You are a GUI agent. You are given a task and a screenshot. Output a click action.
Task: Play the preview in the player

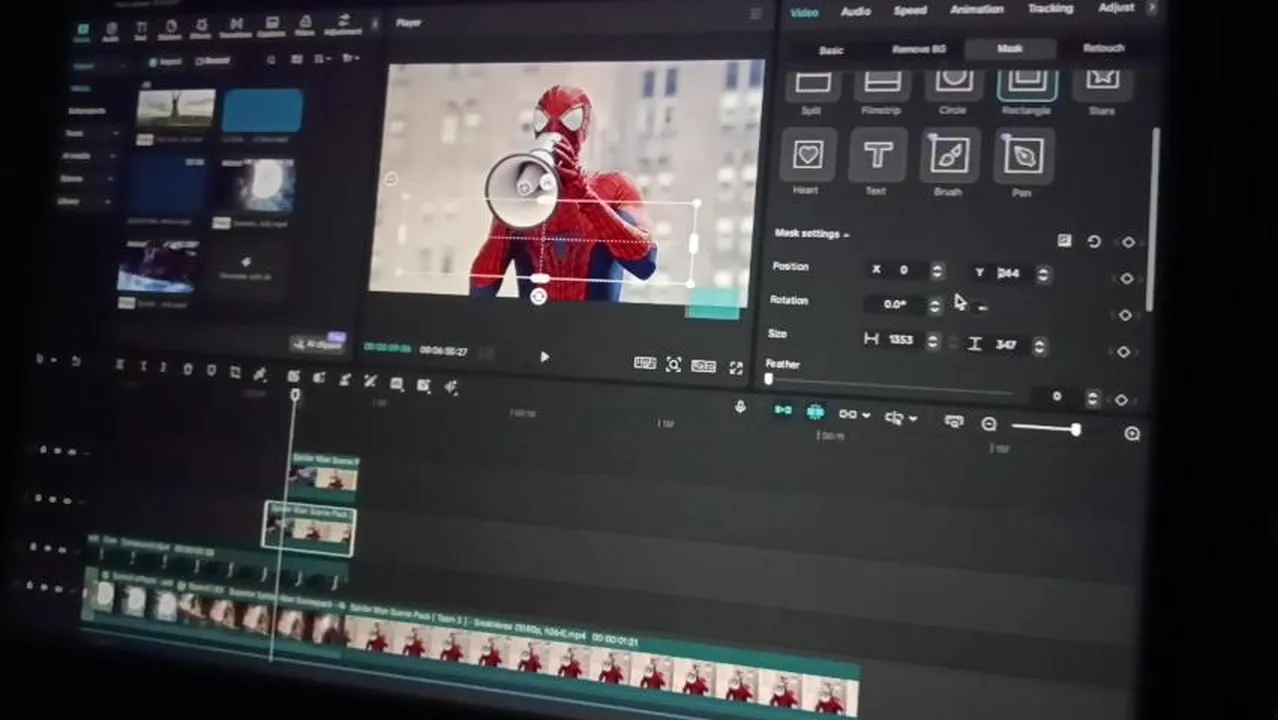[544, 357]
